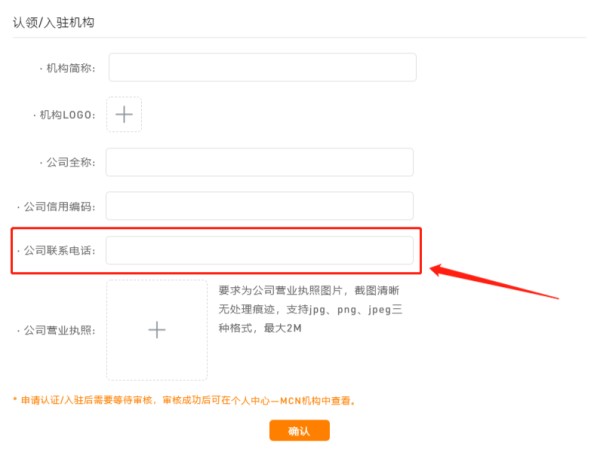This screenshot has width=600, height=449.
Task: Click the 要求为公司营业执照图片 hint line
Action: point(280,291)
